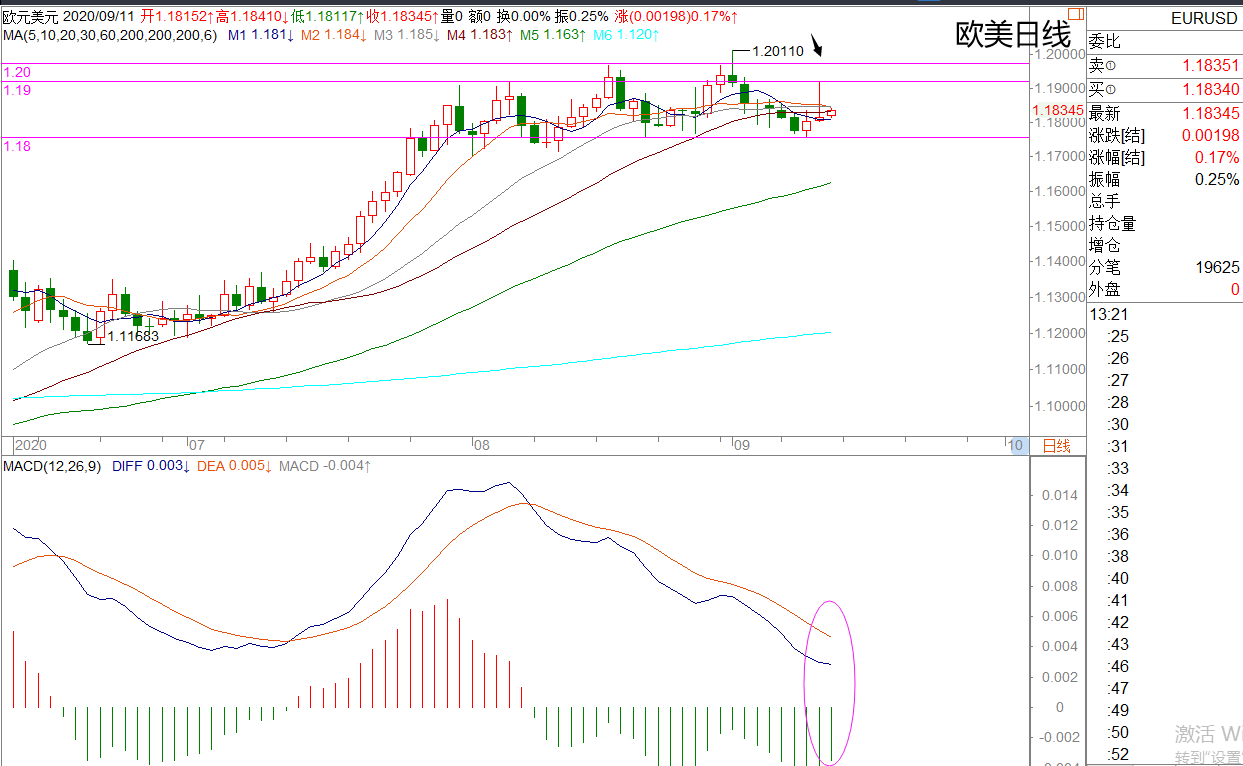
Task: Select the M6 1.120 moving average value
Action: [625, 35]
